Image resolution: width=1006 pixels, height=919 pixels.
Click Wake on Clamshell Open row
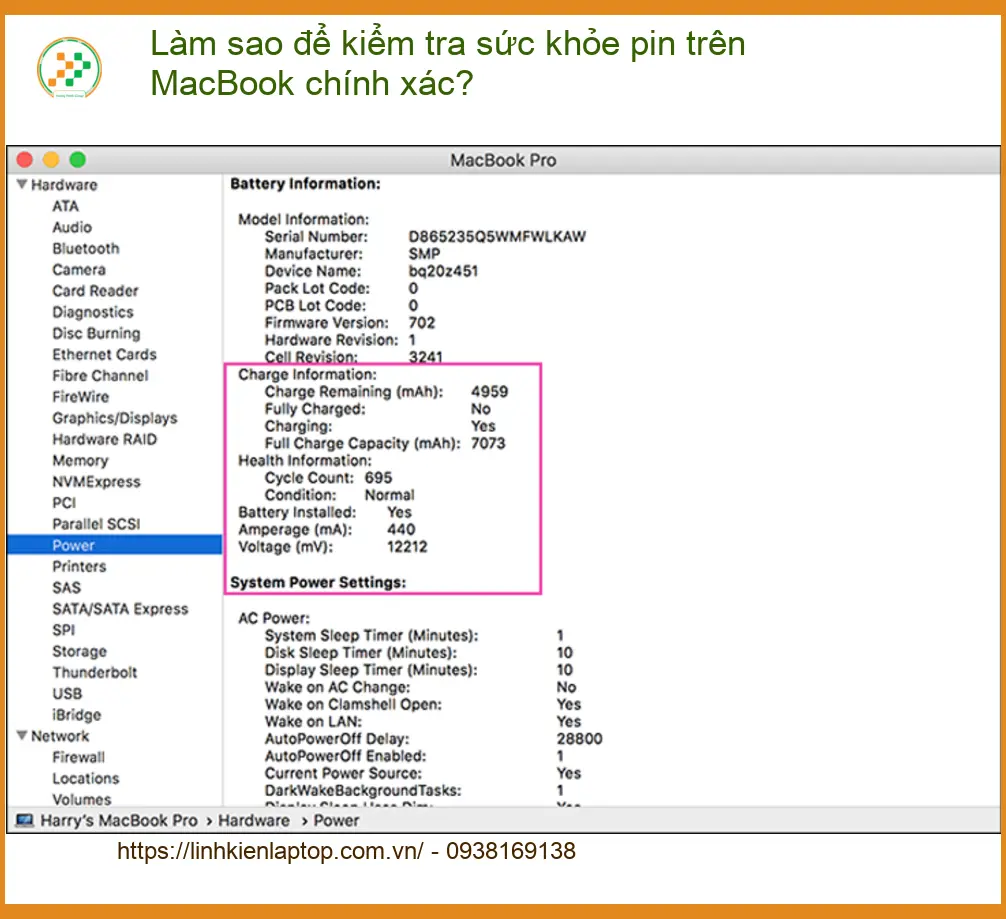pyautogui.click(x=423, y=704)
